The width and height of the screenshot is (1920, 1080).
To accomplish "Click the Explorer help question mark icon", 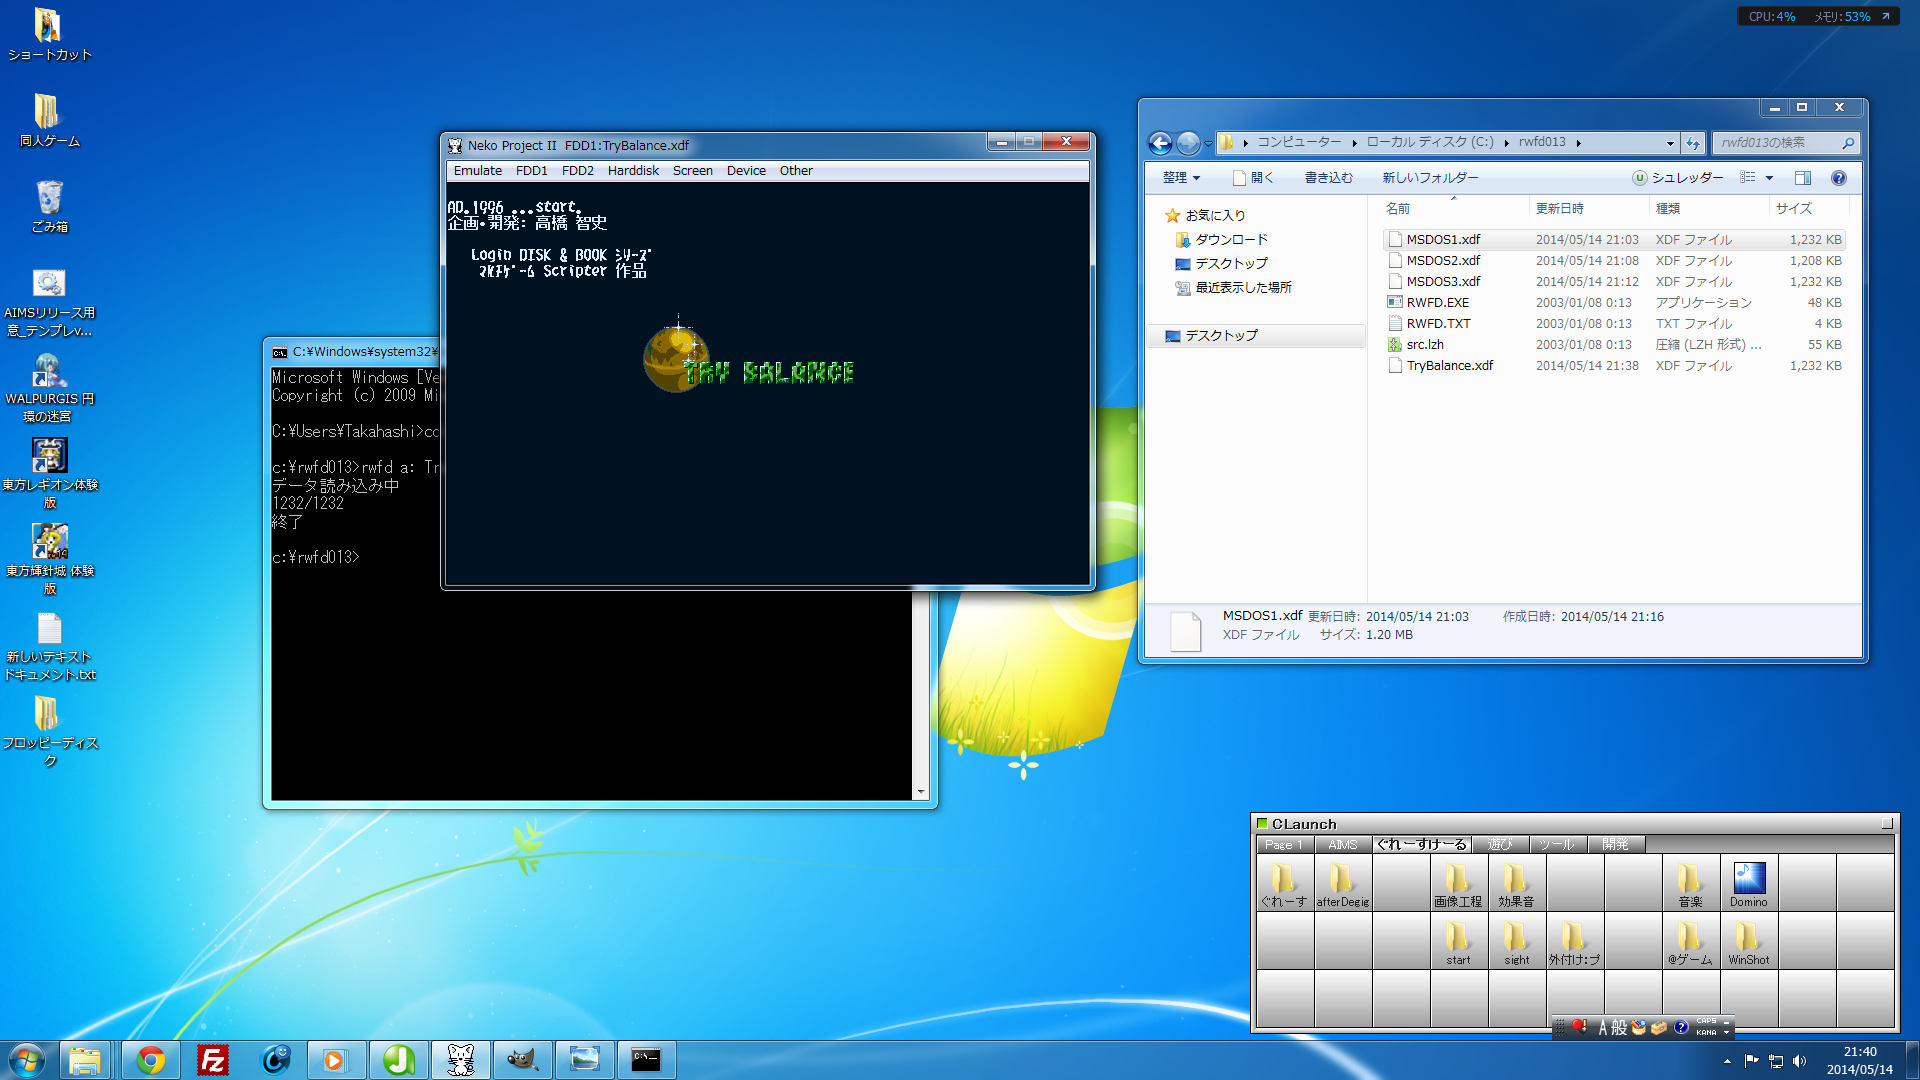I will coord(1838,178).
